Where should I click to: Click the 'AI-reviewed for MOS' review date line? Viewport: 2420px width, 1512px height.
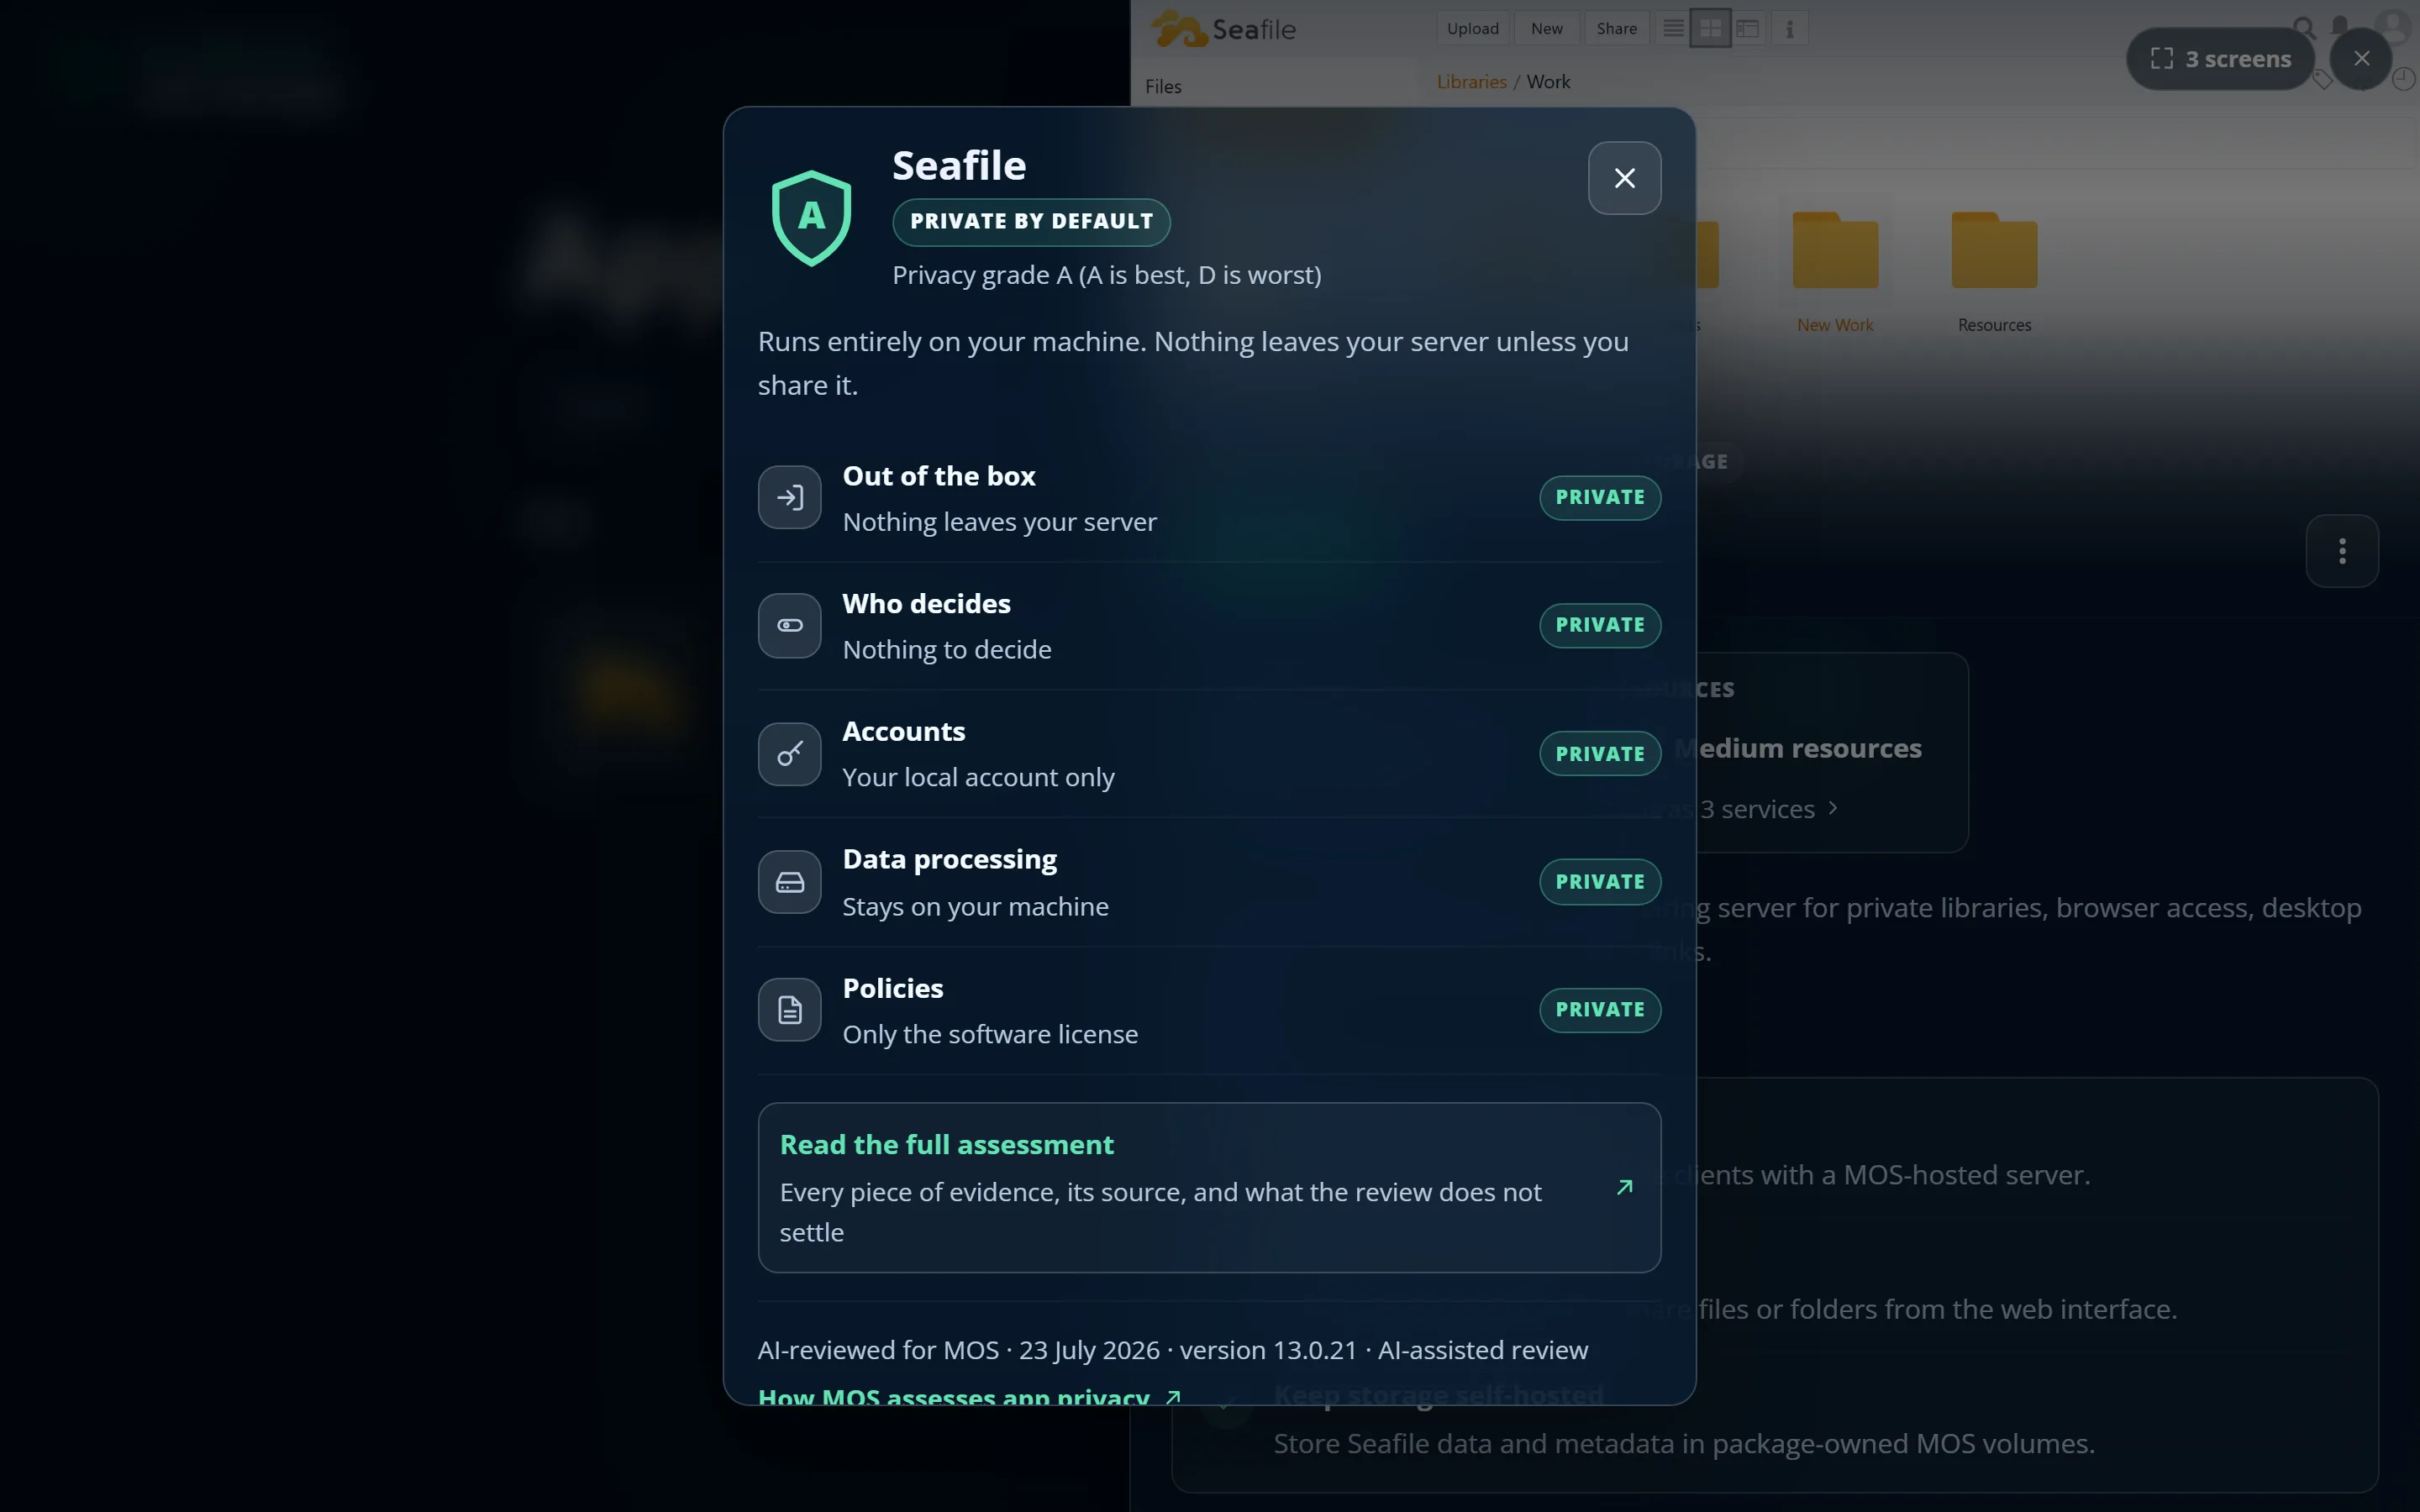[x=1172, y=1350]
